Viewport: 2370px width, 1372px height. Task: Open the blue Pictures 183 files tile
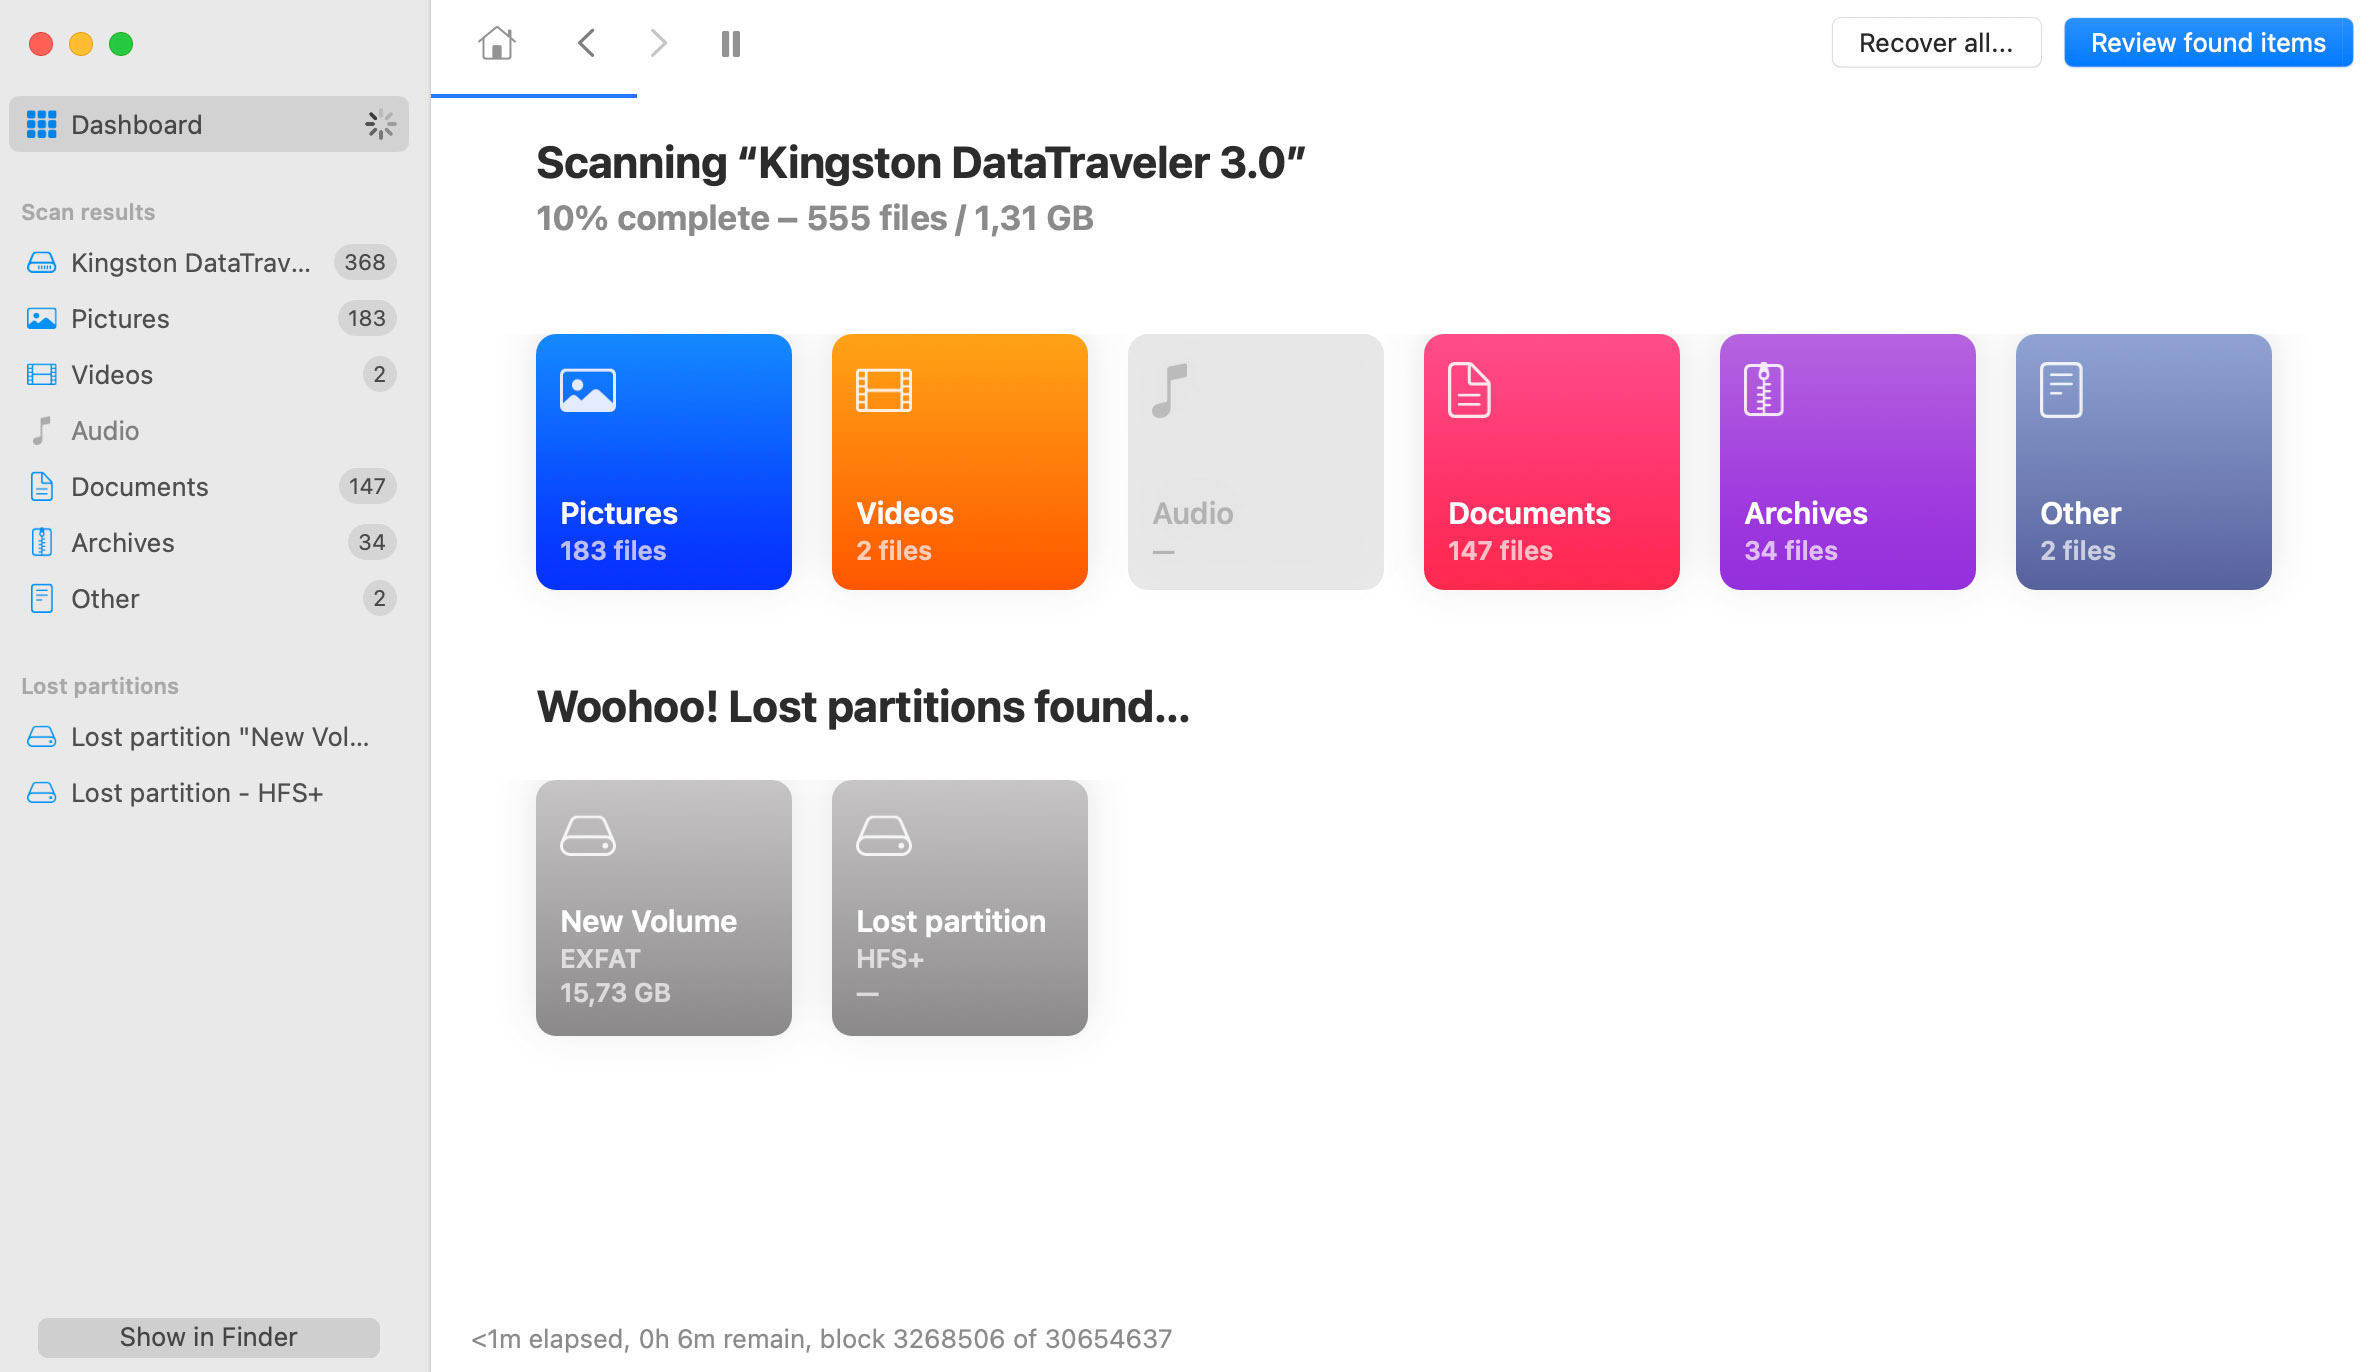pyautogui.click(x=663, y=461)
